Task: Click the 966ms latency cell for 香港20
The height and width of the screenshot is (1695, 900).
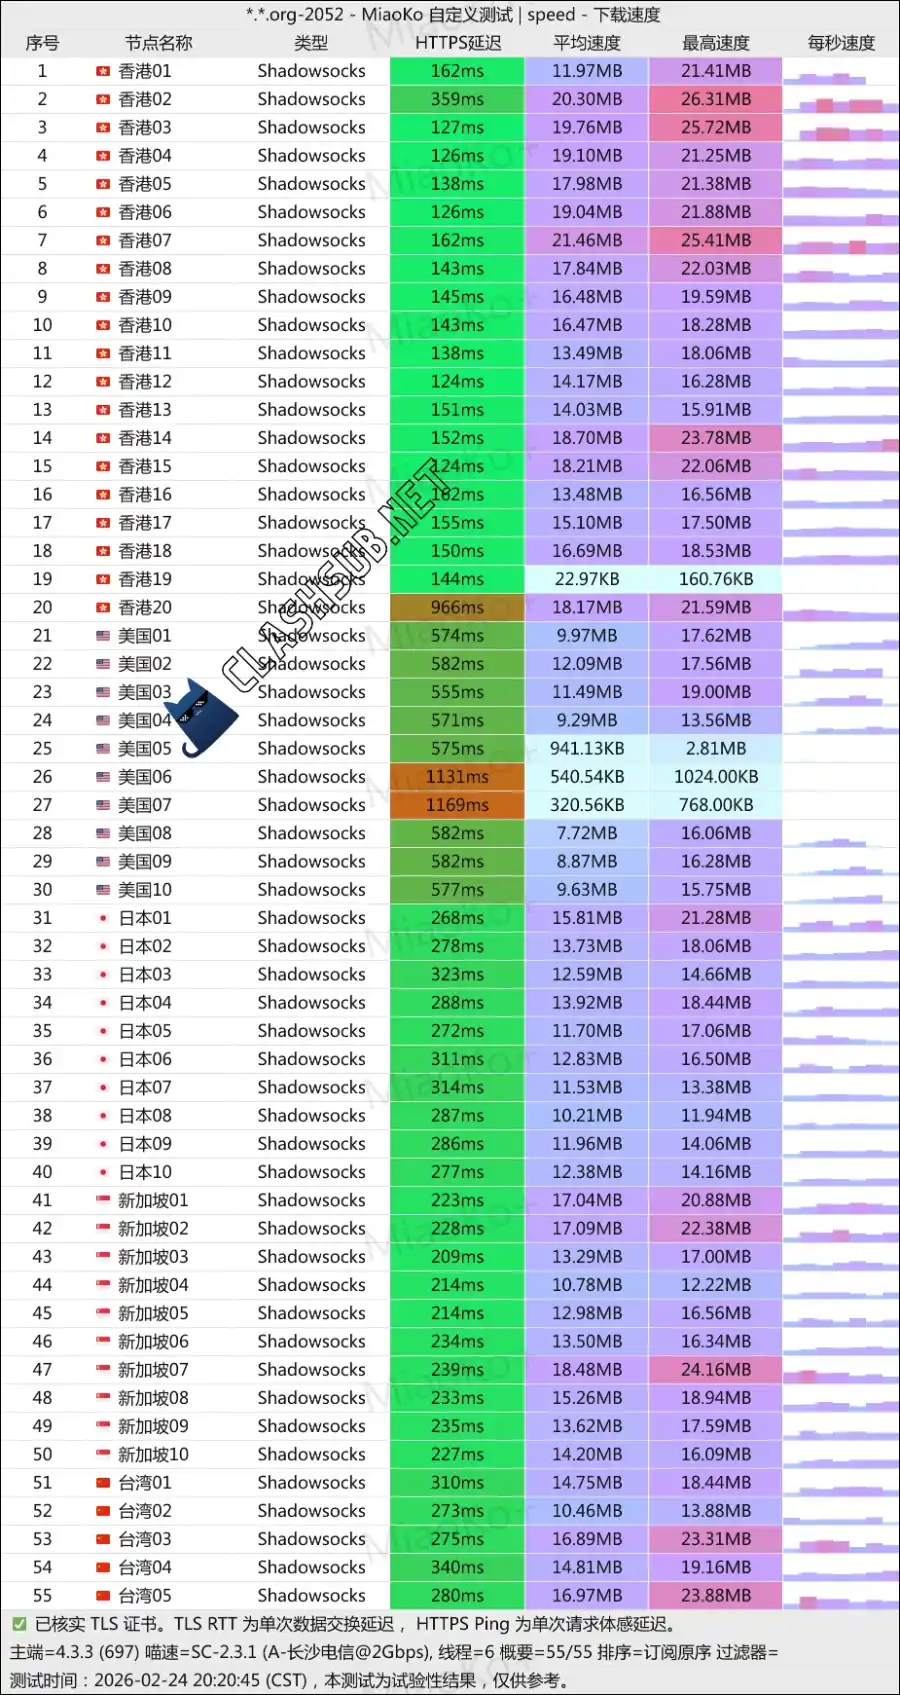Action: point(457,607)
